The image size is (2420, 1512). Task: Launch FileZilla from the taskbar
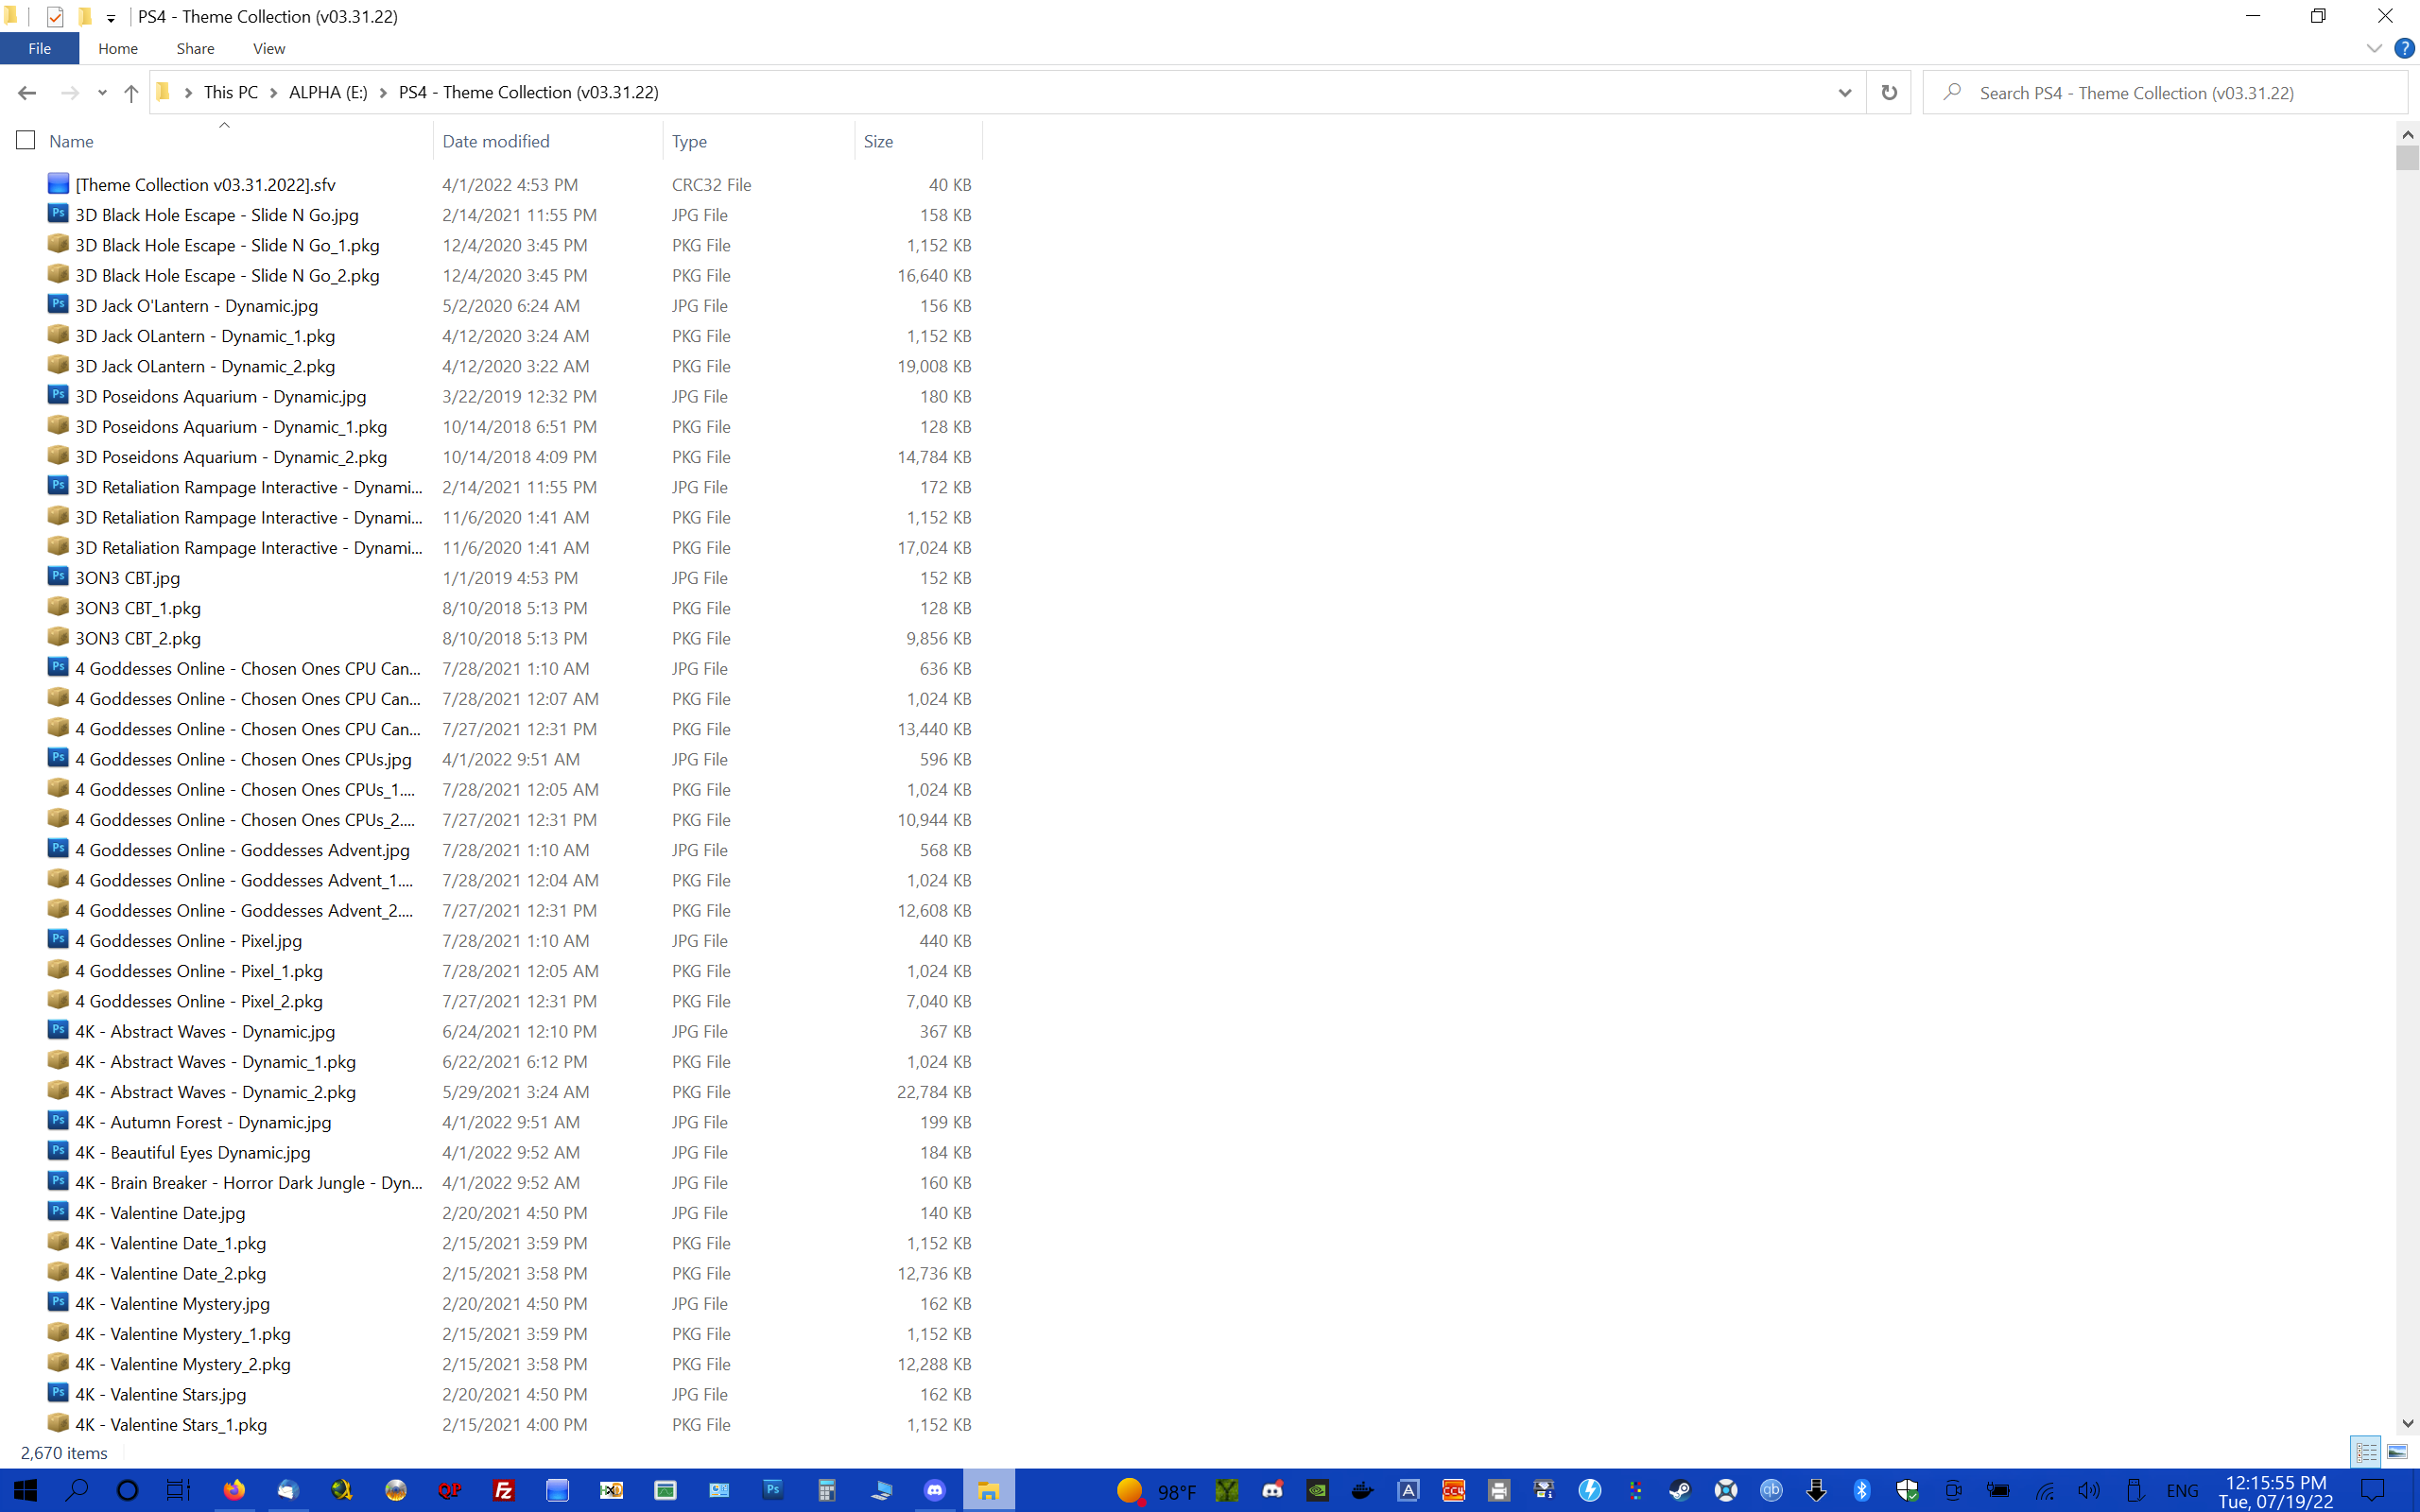tap(504, 1490)
